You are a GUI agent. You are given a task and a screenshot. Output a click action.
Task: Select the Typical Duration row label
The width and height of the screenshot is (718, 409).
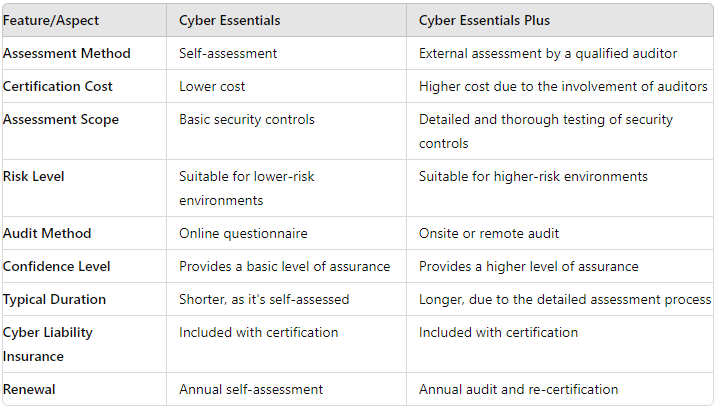[x=54, y=299]
